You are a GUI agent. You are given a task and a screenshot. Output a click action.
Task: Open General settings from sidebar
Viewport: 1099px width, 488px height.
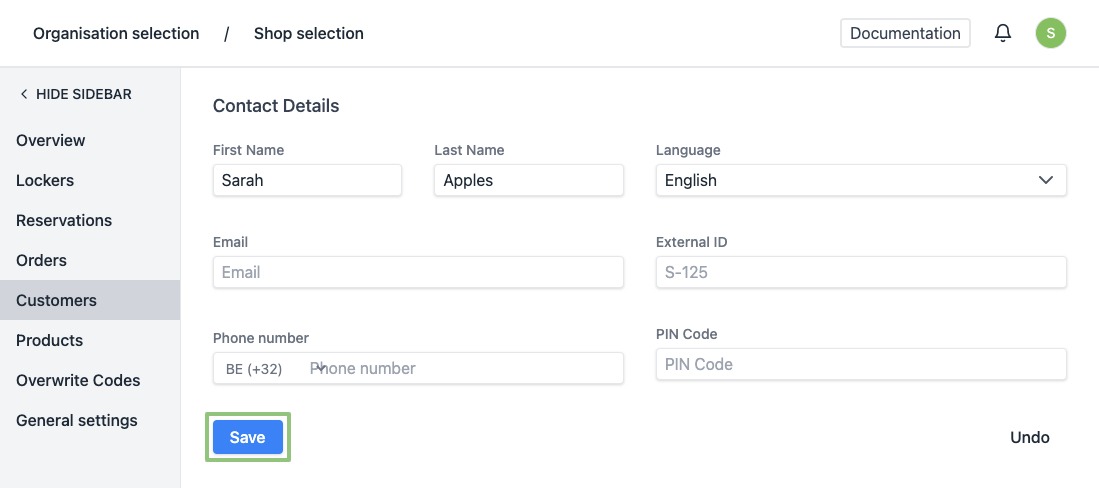pos(77,420)
